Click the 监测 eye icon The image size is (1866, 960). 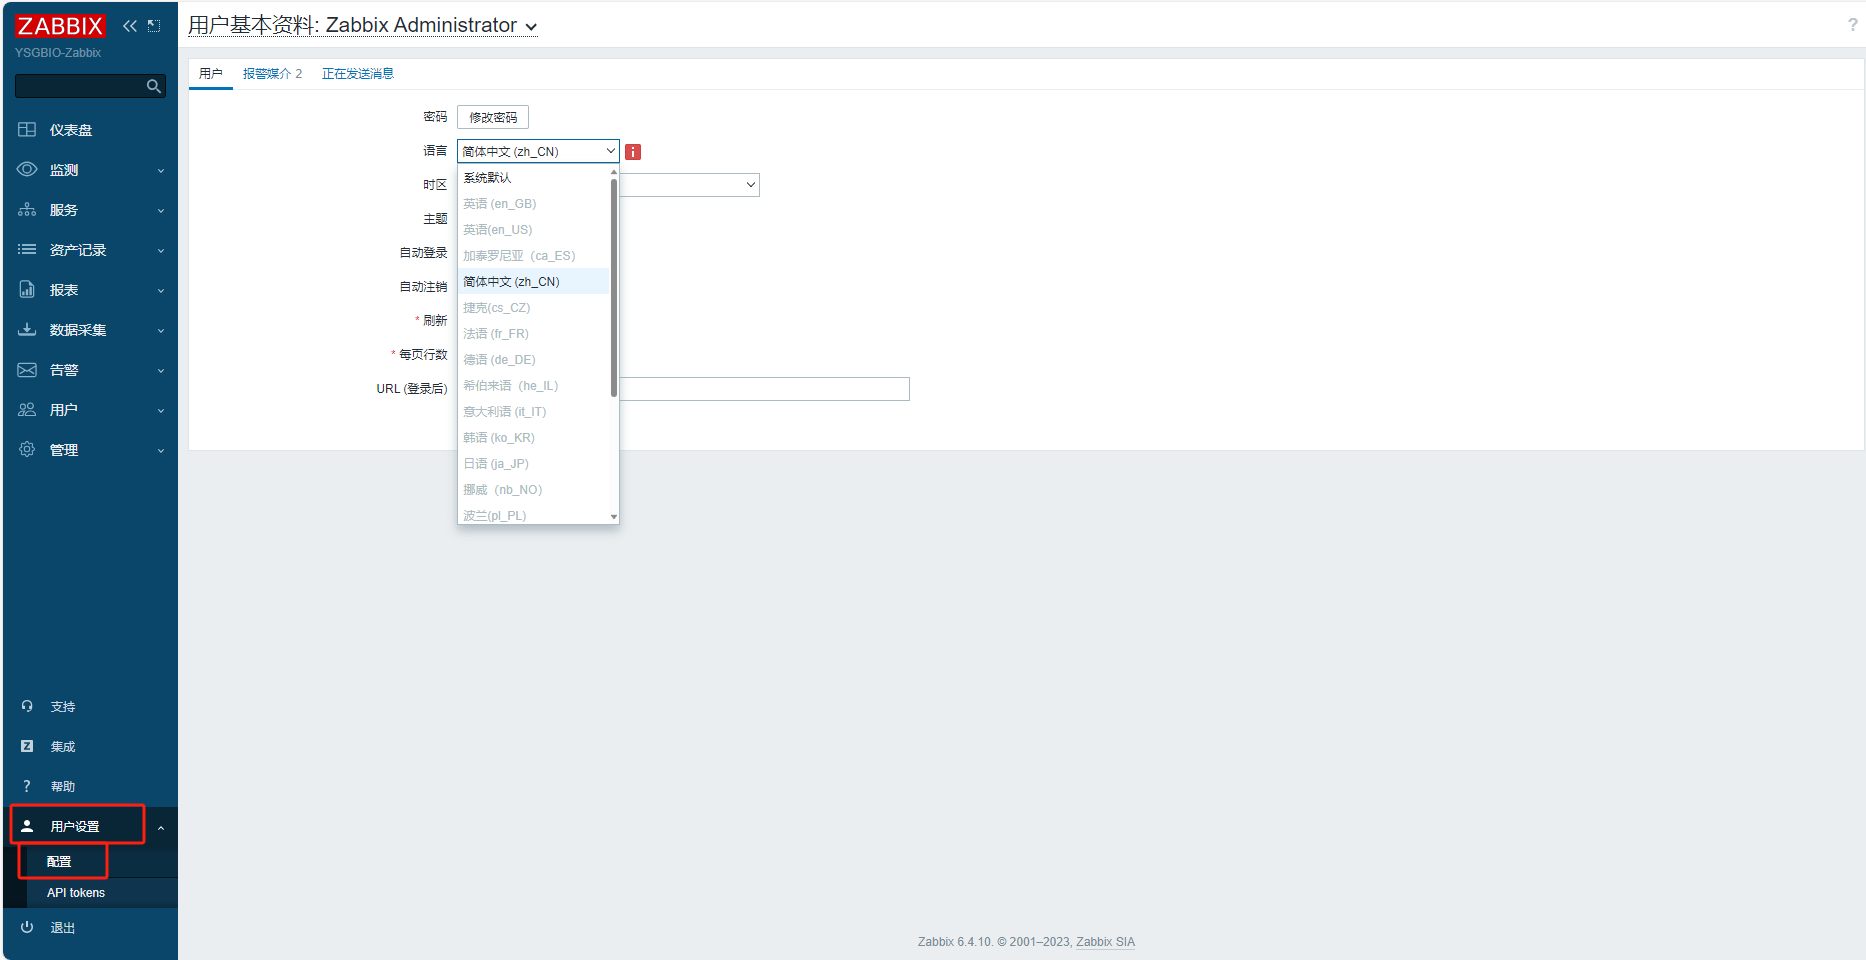(x=27, y=170)
